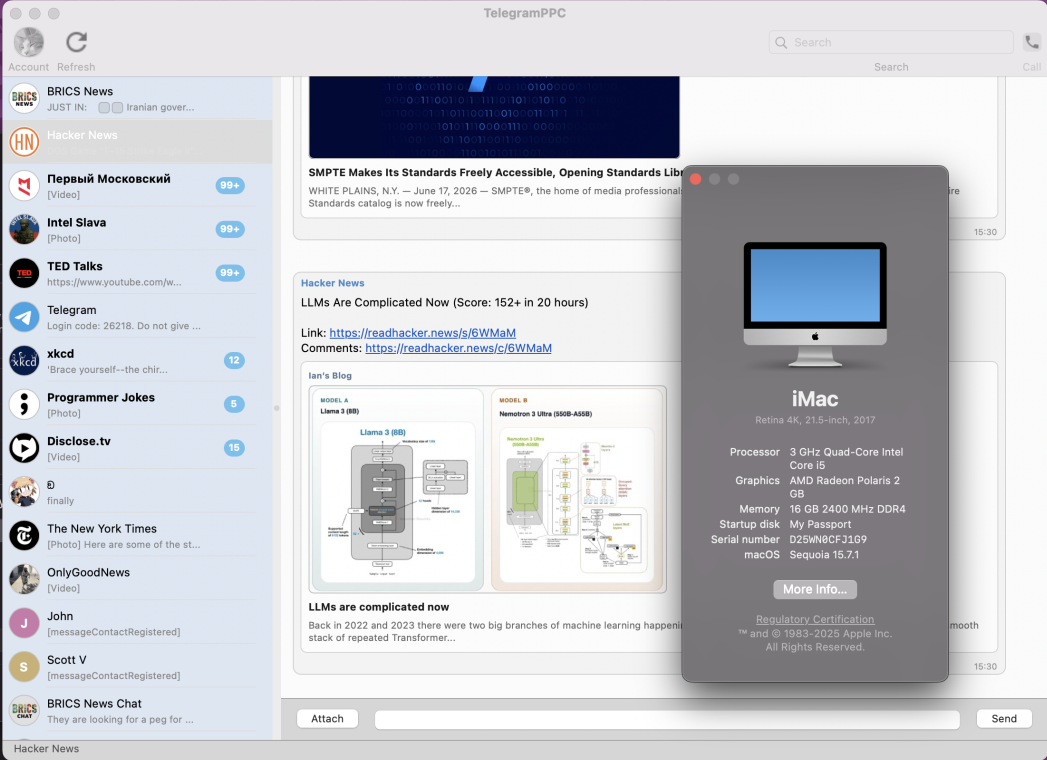
Task: Click timestamp 15:30 under LLMs message
Action: [985, 667]
